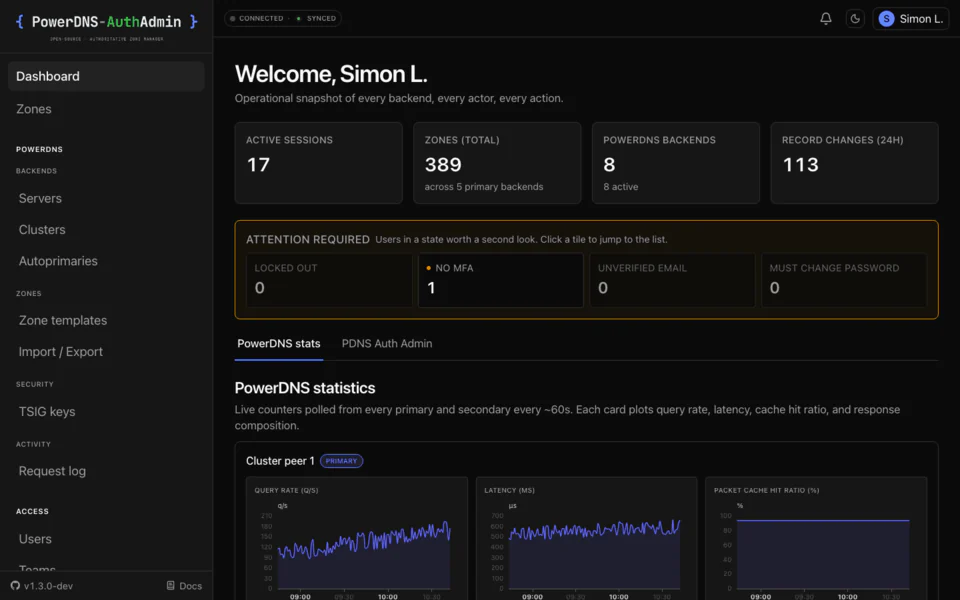The width and height of the screenshot is (960, 600).
Task: Click the S avatar circle
Action: (x=886, y=18)
